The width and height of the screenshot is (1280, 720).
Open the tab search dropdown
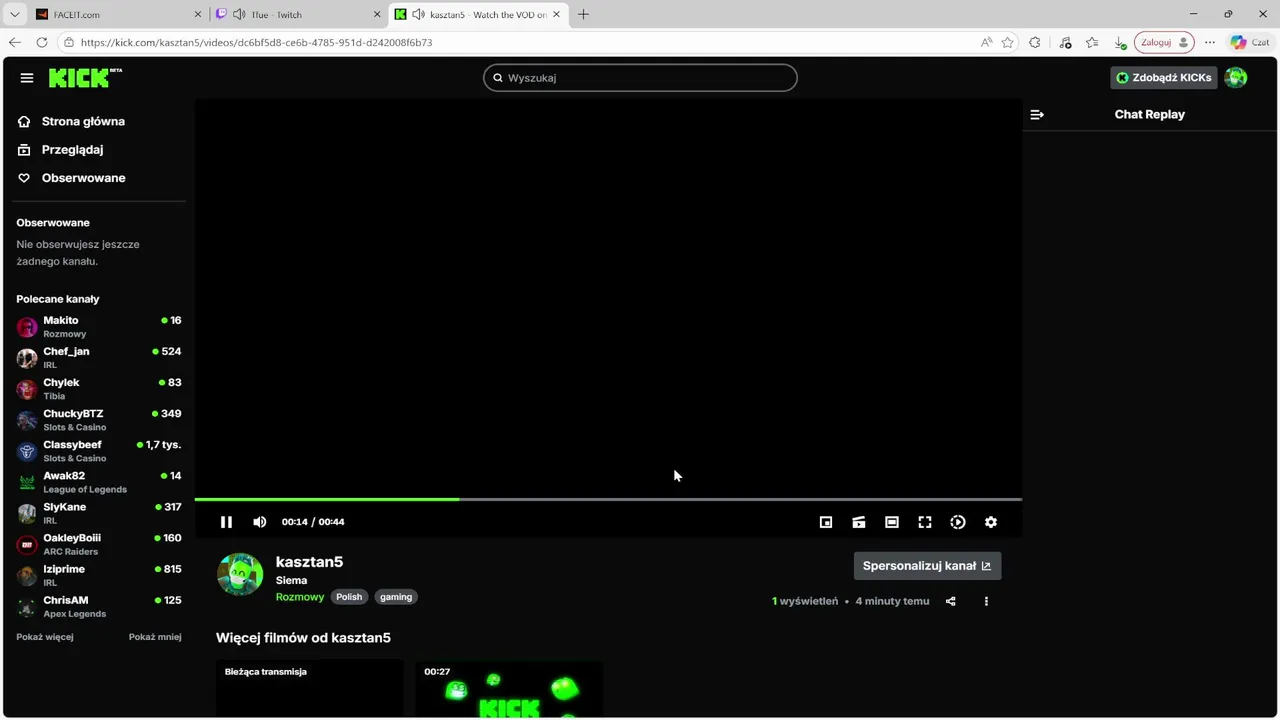point(14,14)
